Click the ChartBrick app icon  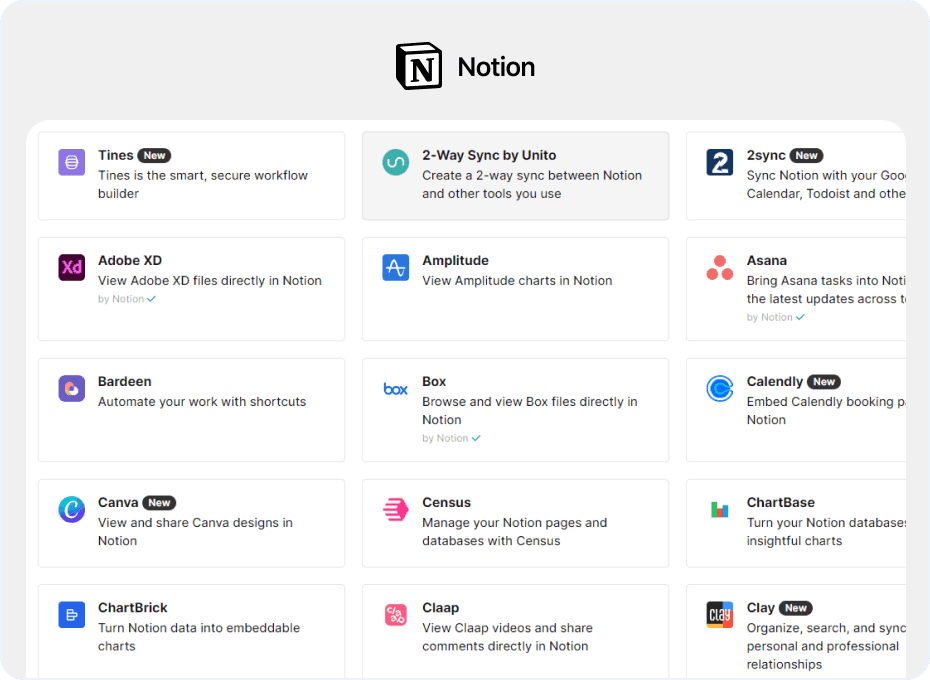click(x=71, y=614)
